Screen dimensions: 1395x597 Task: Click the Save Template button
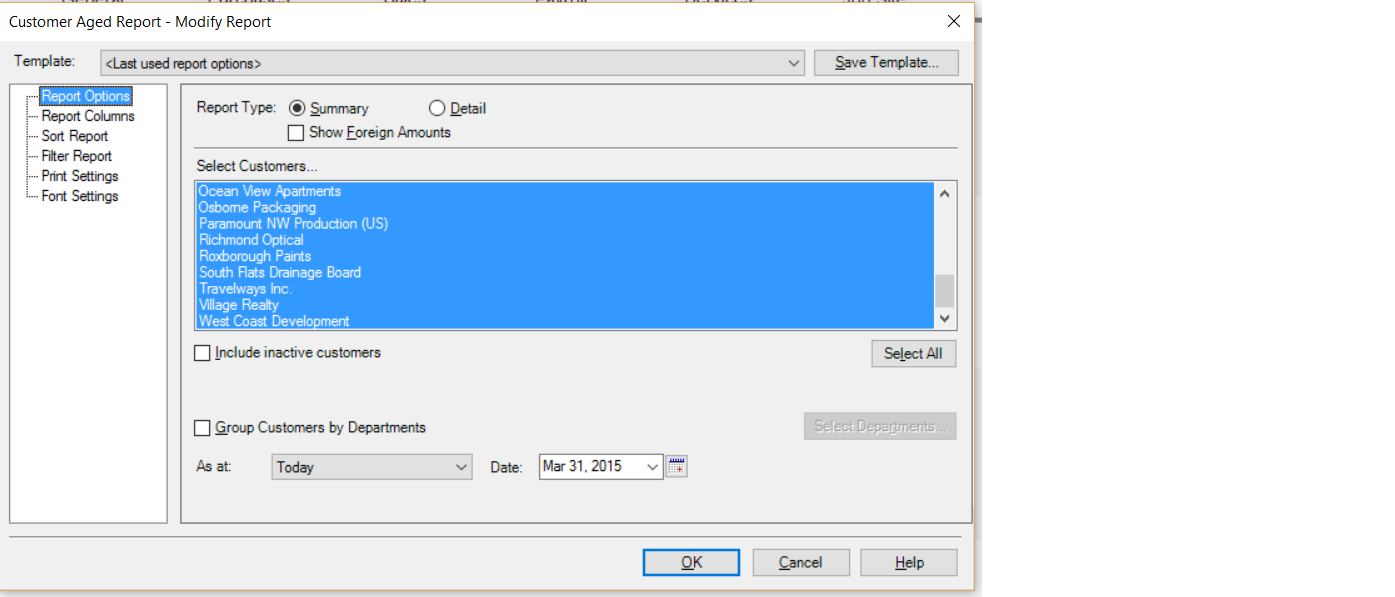[886, 63]
